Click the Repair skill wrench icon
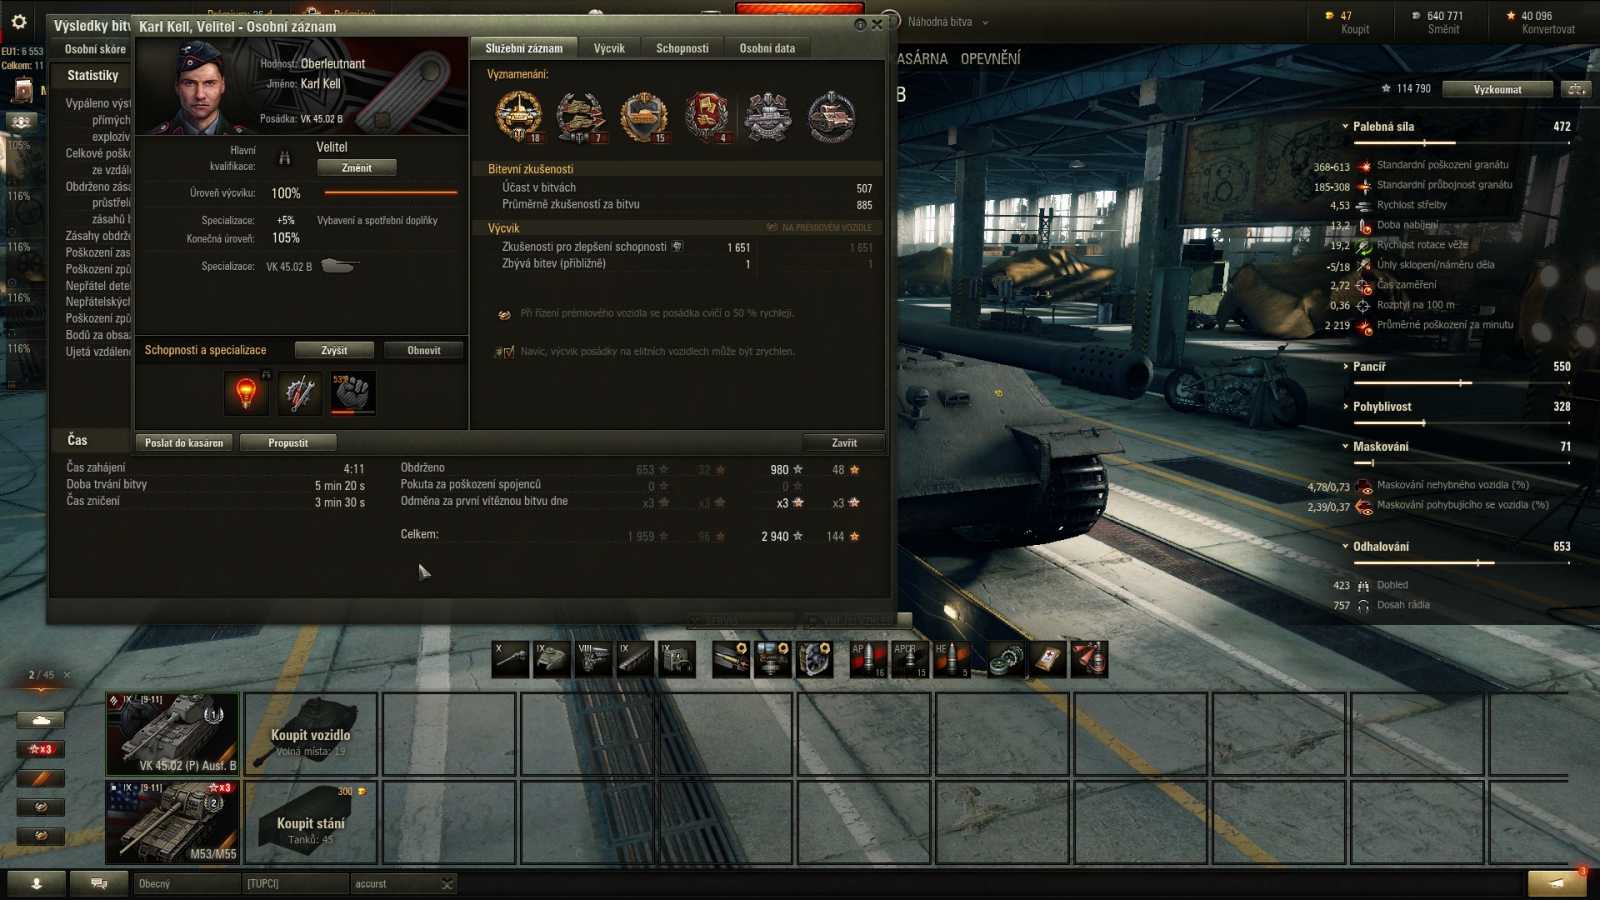This screenshot has width=1600, height=900. click(x=299, y=393)
